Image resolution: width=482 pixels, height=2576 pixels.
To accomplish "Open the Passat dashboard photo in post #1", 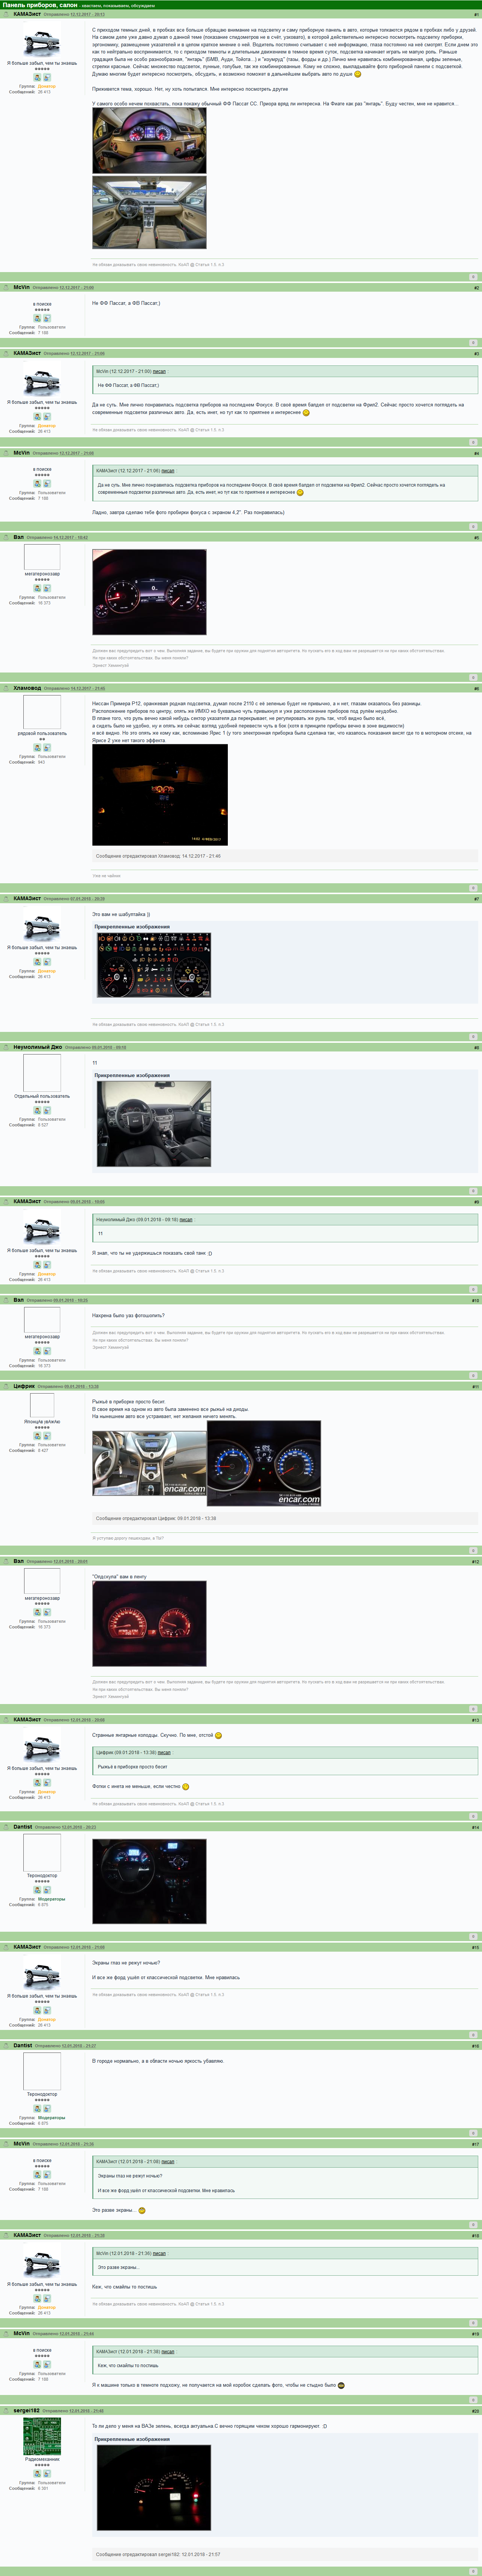I will [149, 141].
